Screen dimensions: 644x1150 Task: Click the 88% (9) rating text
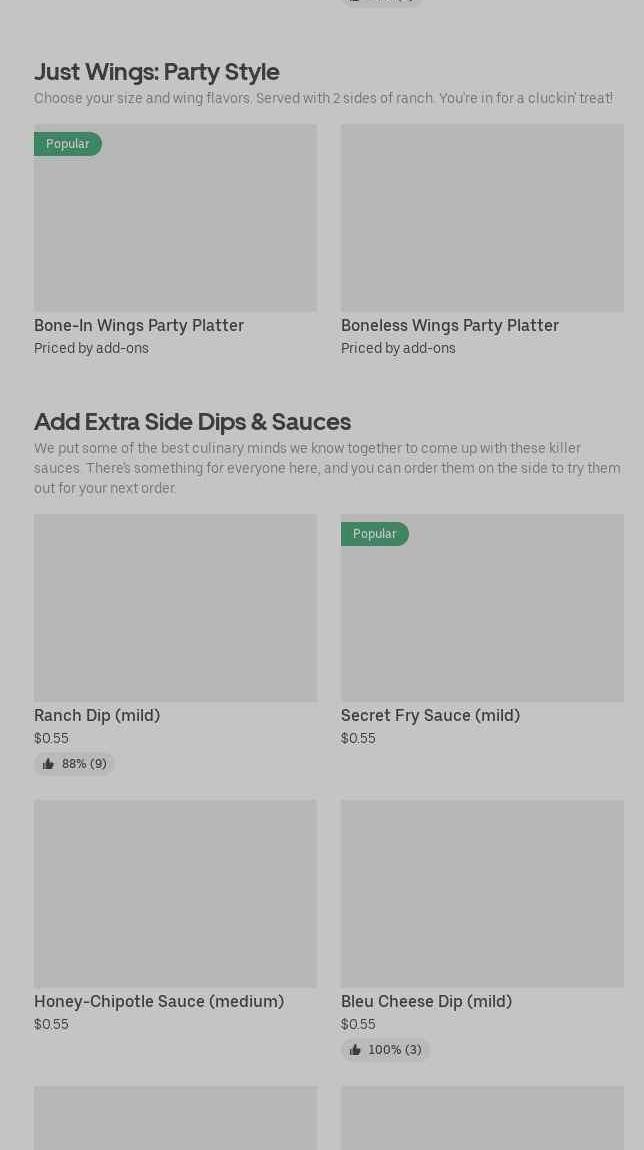point(84,764)
